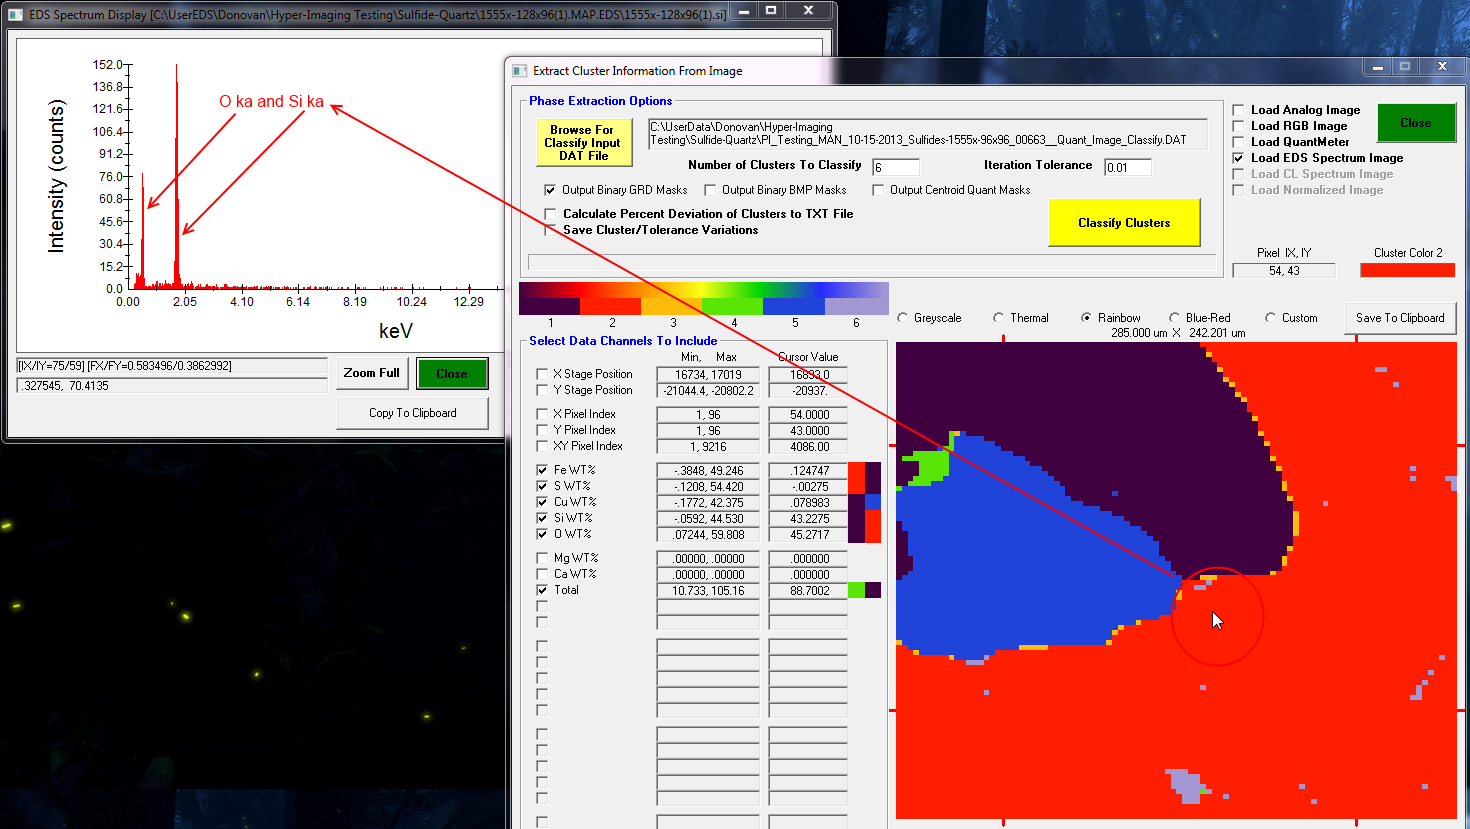Enable the Load Analog Image checkbox
Screen dimensions: 1470x829
point(1238,110)
